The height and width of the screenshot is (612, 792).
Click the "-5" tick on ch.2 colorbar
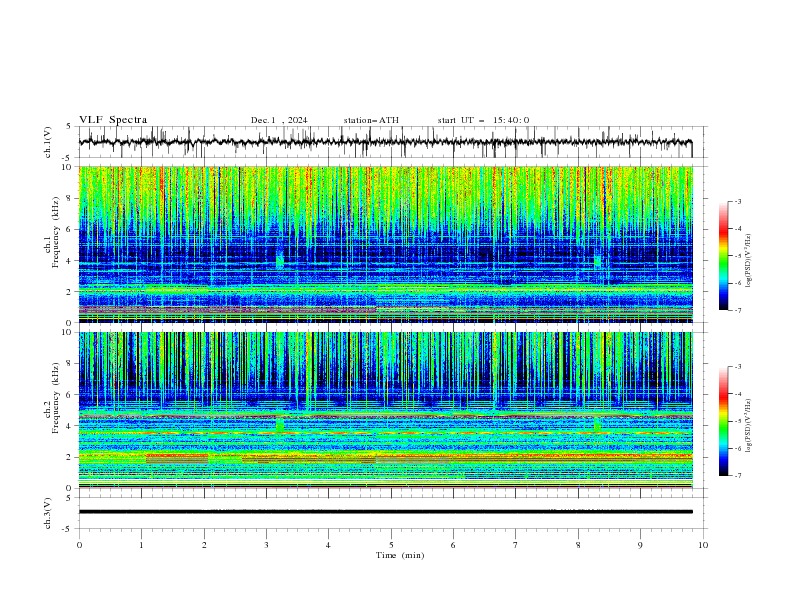click(737, 421)
